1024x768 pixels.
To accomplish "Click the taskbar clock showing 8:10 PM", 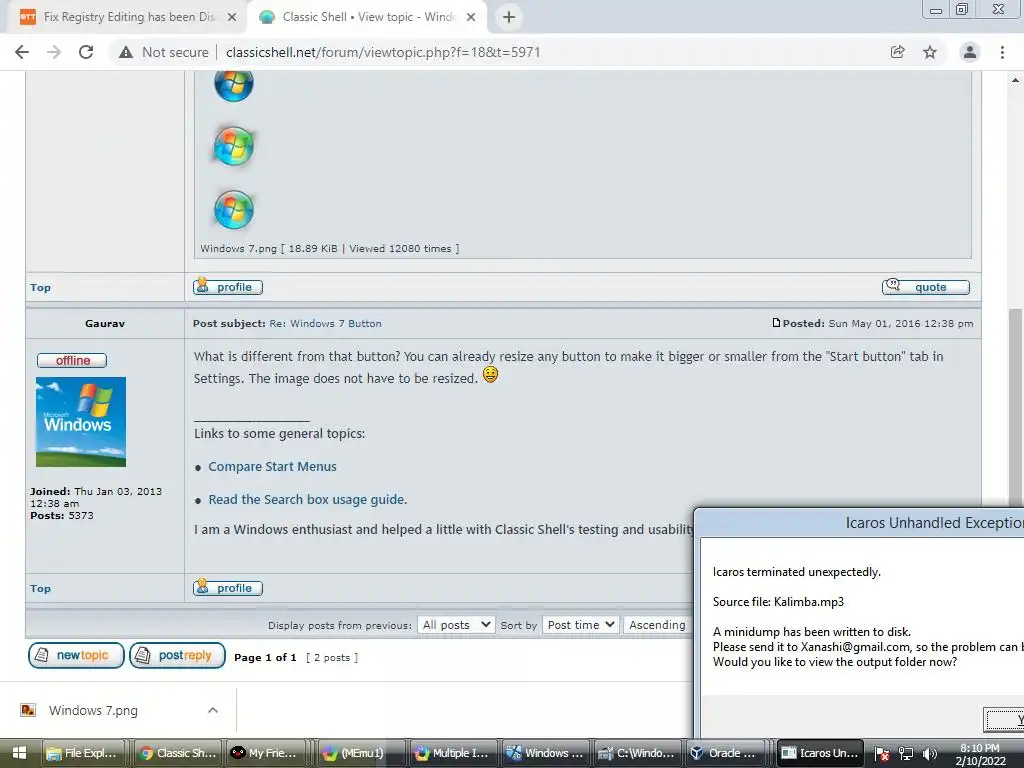I will click(980, 754).
